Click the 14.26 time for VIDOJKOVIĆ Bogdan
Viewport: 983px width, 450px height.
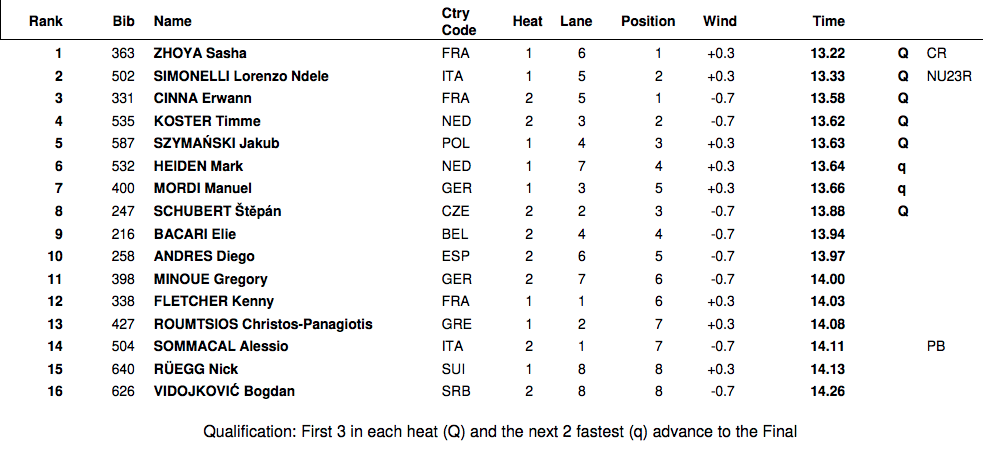click(x=828, y=391)
